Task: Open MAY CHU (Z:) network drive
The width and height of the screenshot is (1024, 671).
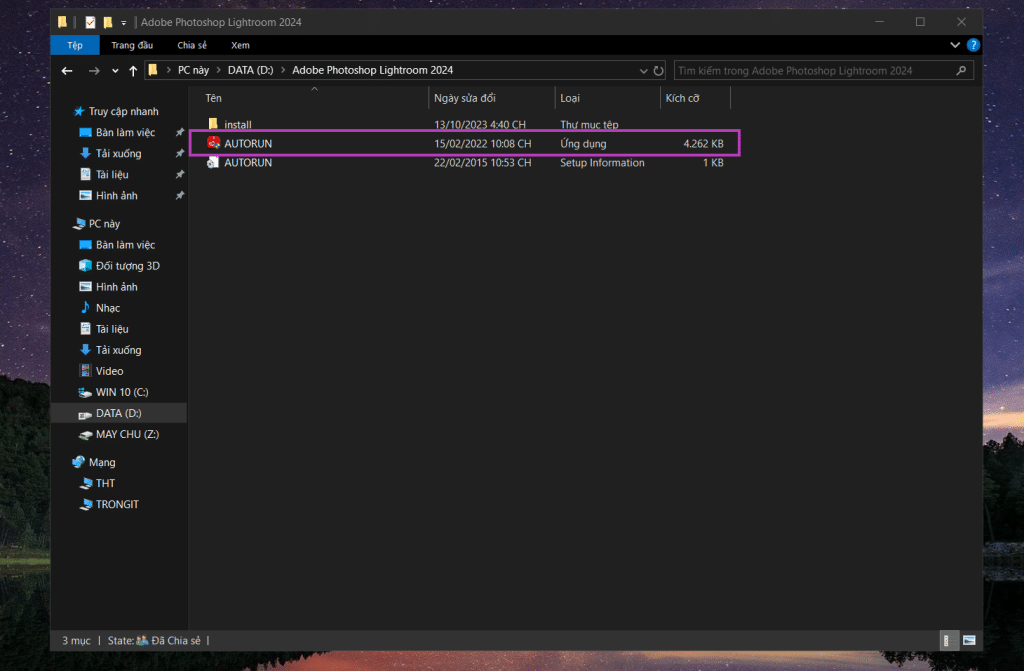Action: [x=119, y=434]
